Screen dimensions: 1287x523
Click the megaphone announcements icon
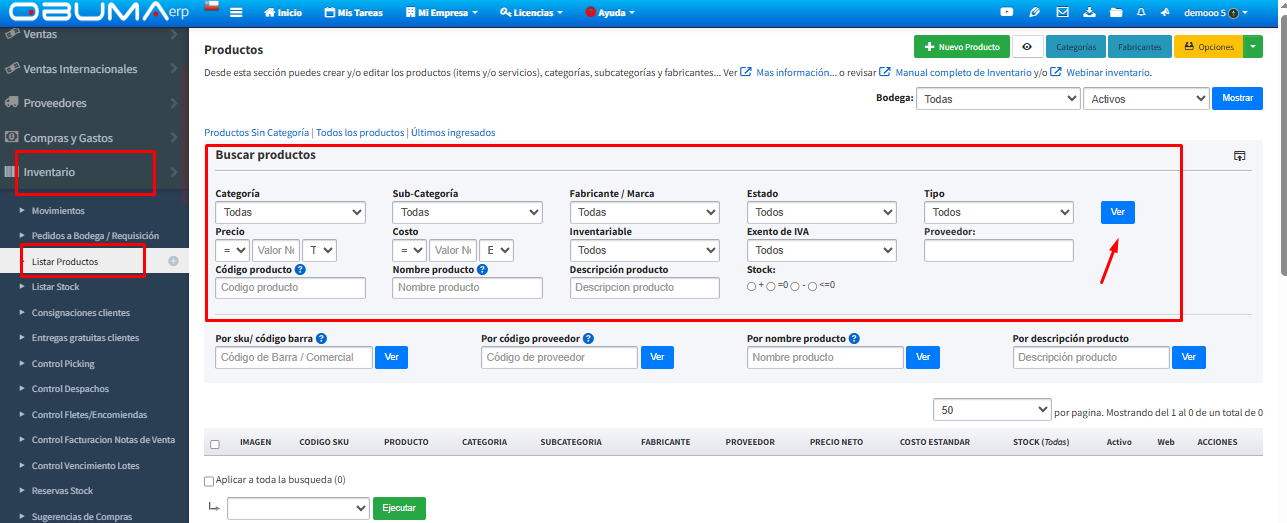[1166, 13]
